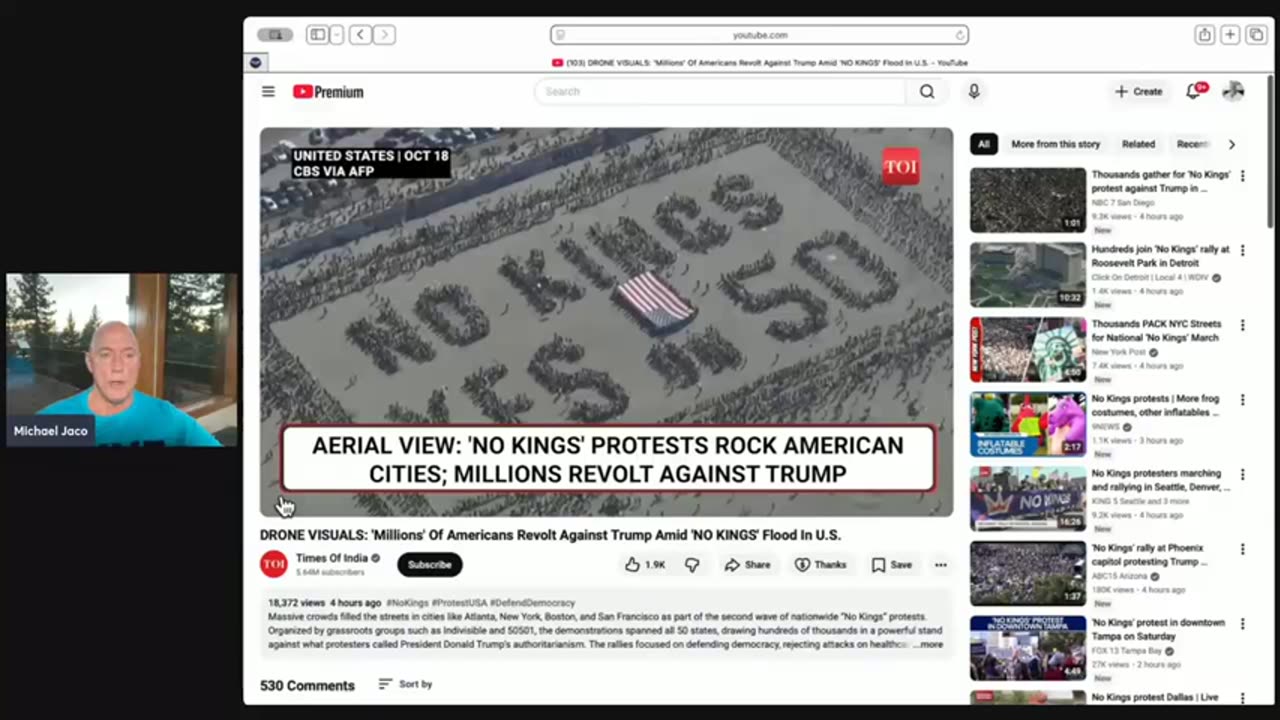Click the TOI logo watermark in video
1280x720 pixels.
point(900,167)
